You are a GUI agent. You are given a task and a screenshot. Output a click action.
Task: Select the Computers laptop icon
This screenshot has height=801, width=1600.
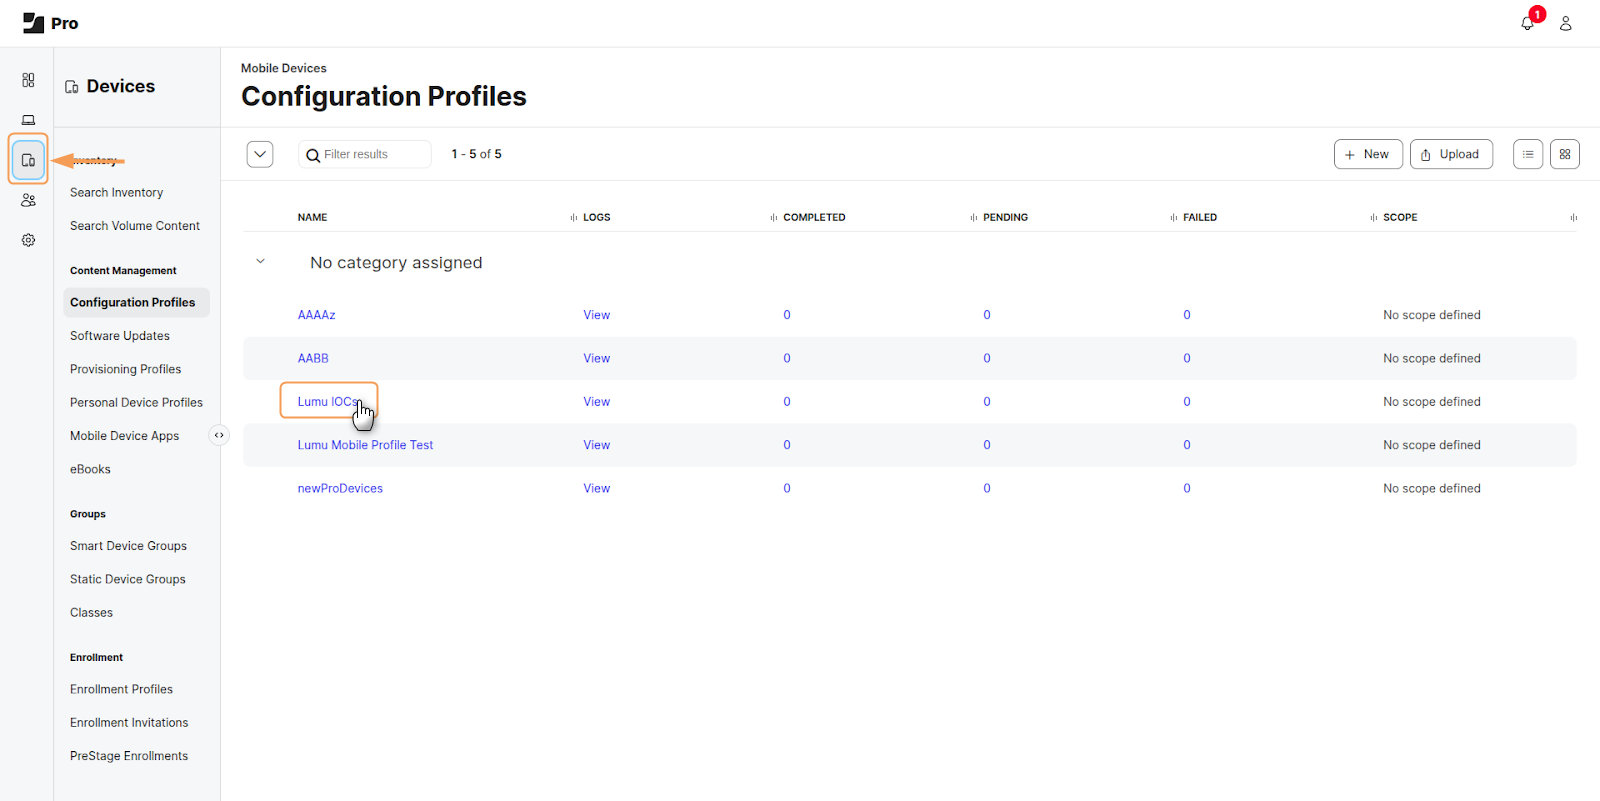click(28, 120)
